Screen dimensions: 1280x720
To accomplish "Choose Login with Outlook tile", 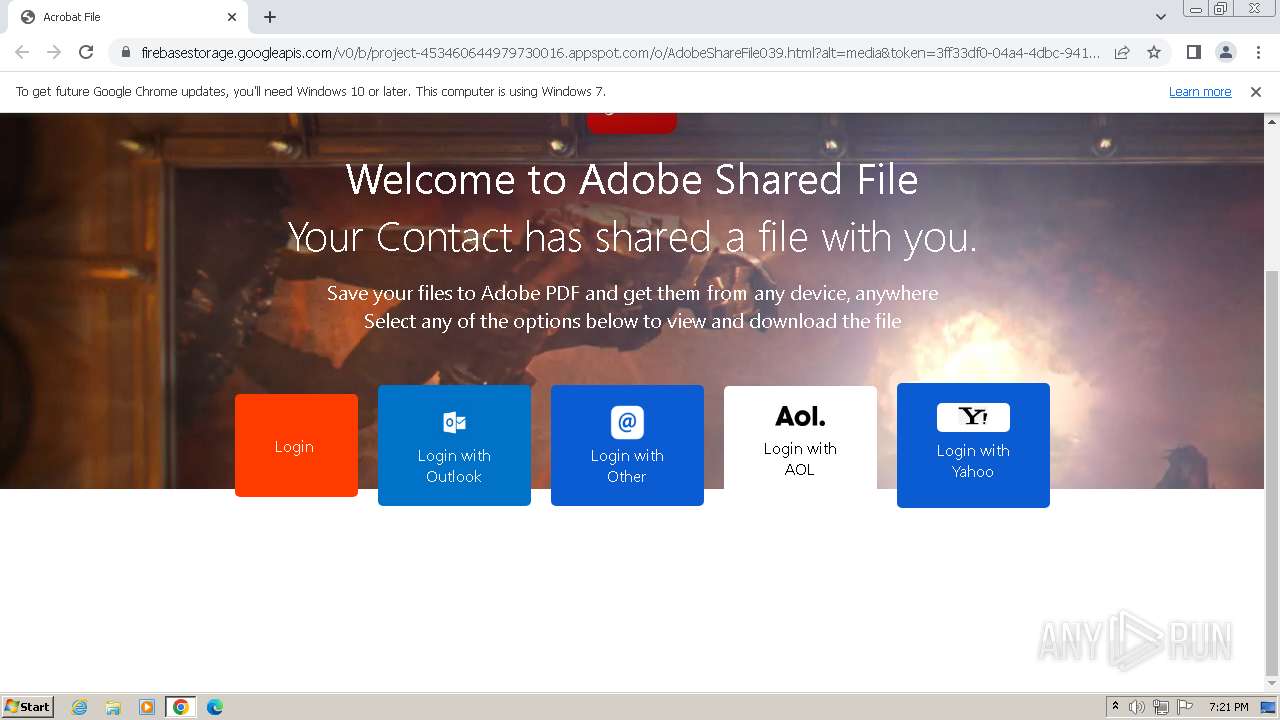I will (454, 445).
